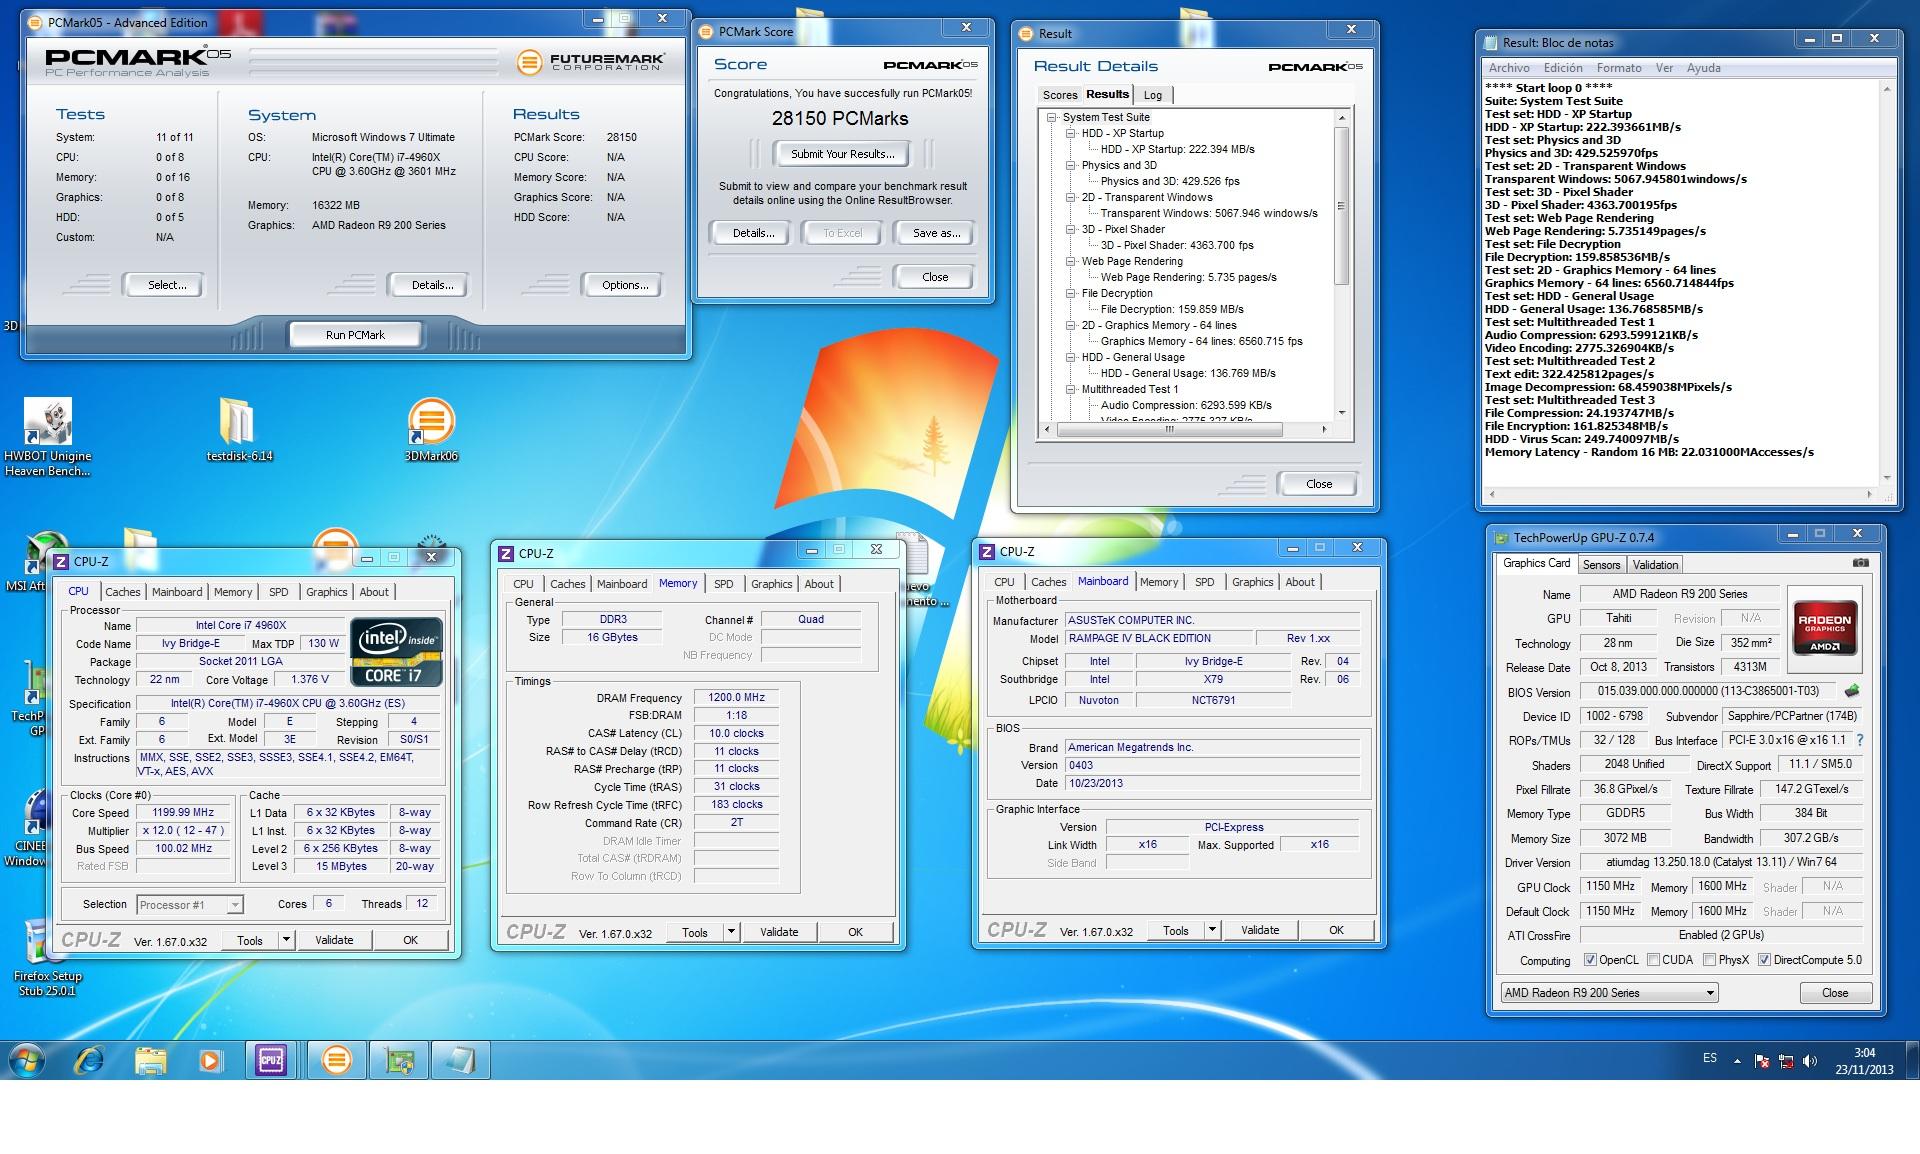Switch to GPU-Z taskbar icon
Screen dimensions: 1920x1154
point(399,1060)
